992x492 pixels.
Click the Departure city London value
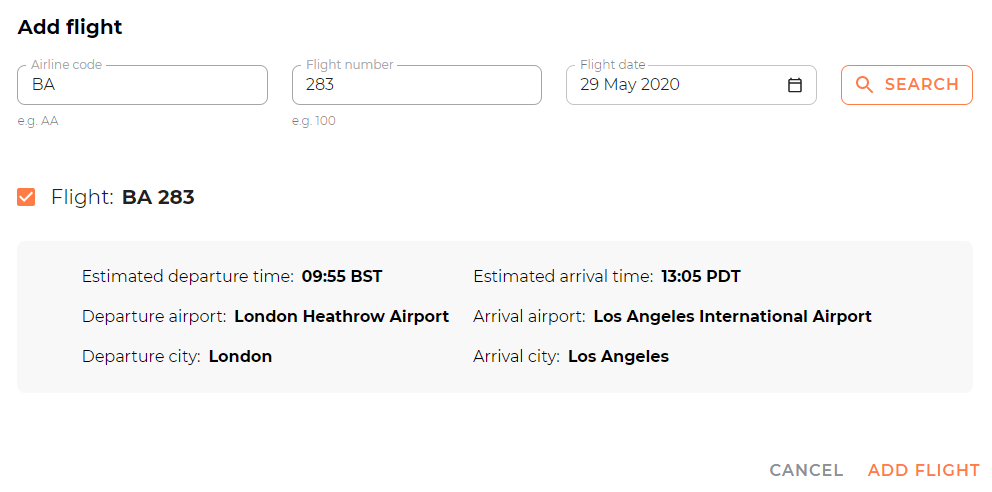pos(240,357)
